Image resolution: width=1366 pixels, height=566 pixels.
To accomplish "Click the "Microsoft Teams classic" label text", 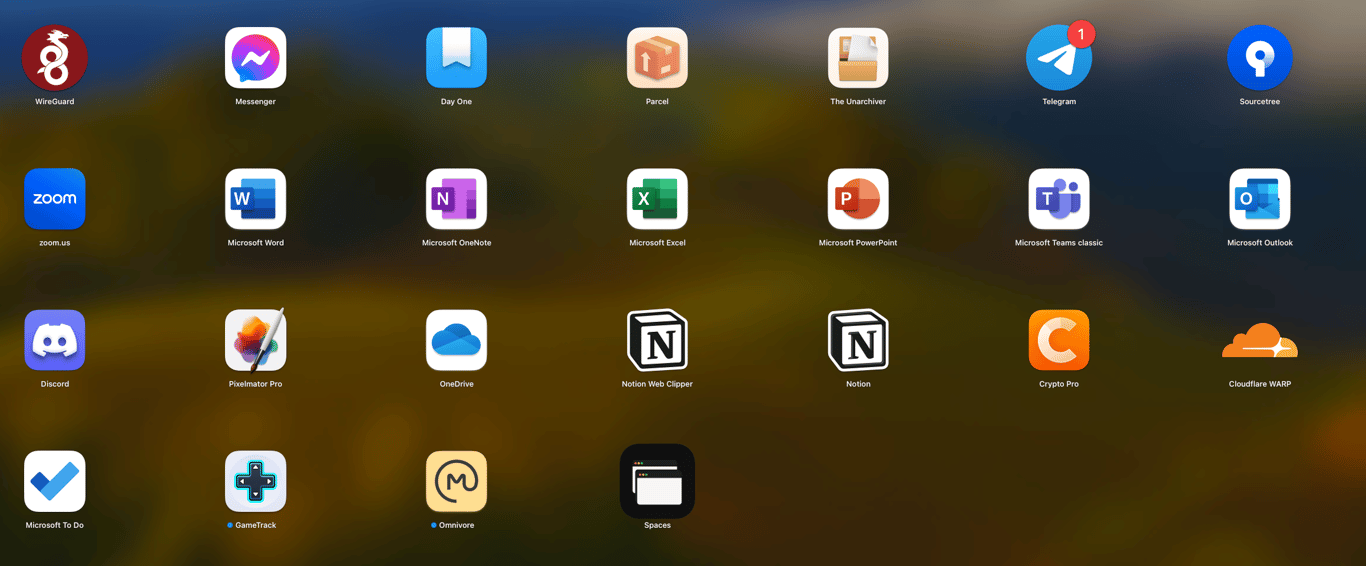I will (x=1059, y=243).
